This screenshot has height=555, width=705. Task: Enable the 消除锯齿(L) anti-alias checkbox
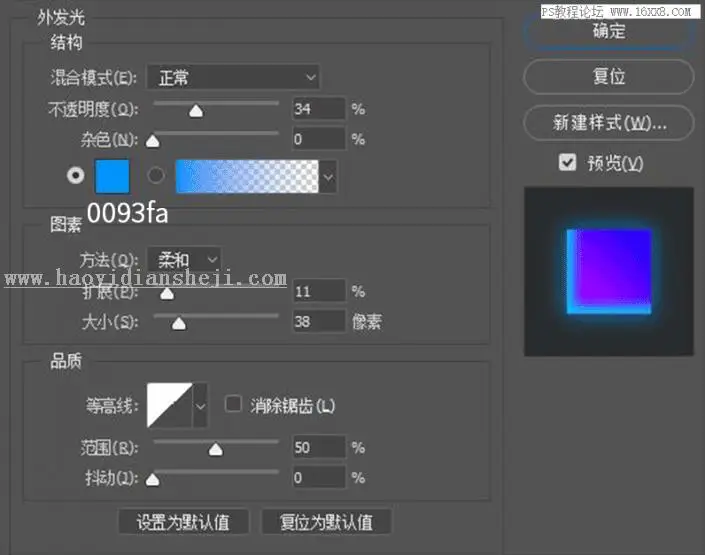point(233,404)
